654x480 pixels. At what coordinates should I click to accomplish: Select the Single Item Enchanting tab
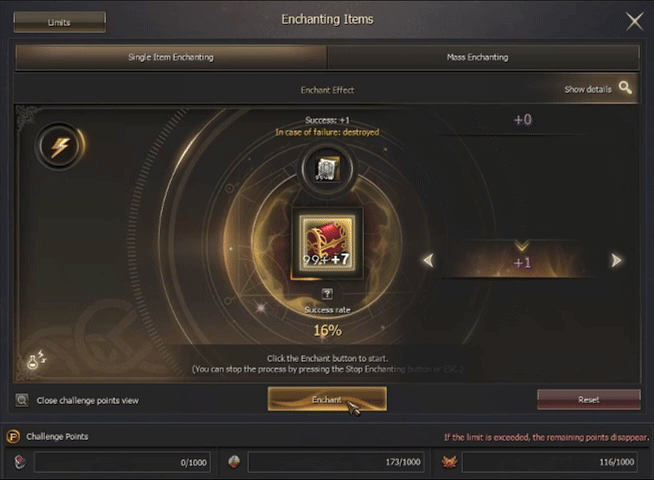(171, 58)
